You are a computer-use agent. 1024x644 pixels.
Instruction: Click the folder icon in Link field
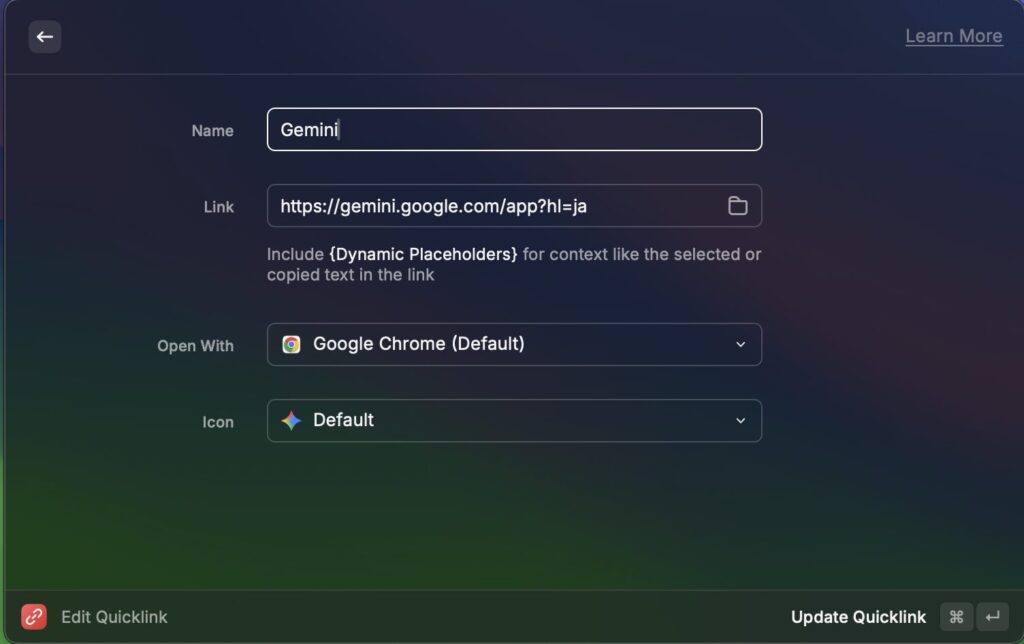737,206
